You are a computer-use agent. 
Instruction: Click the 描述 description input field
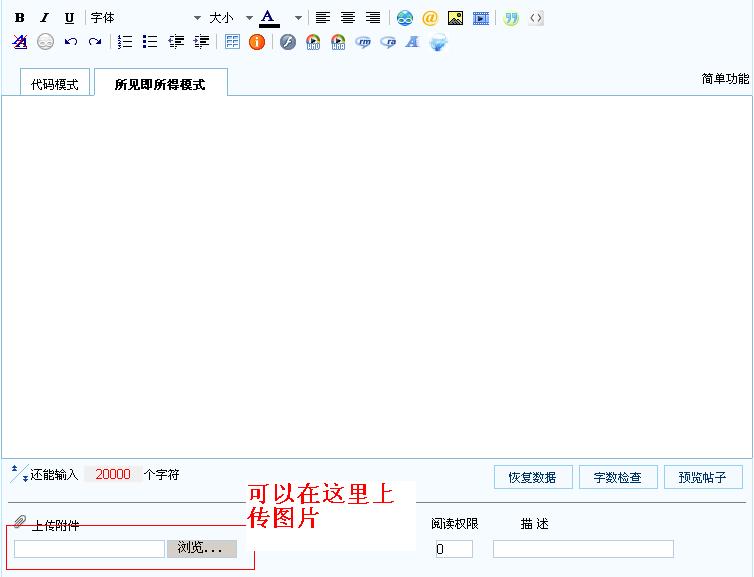(x=583, y=549)
